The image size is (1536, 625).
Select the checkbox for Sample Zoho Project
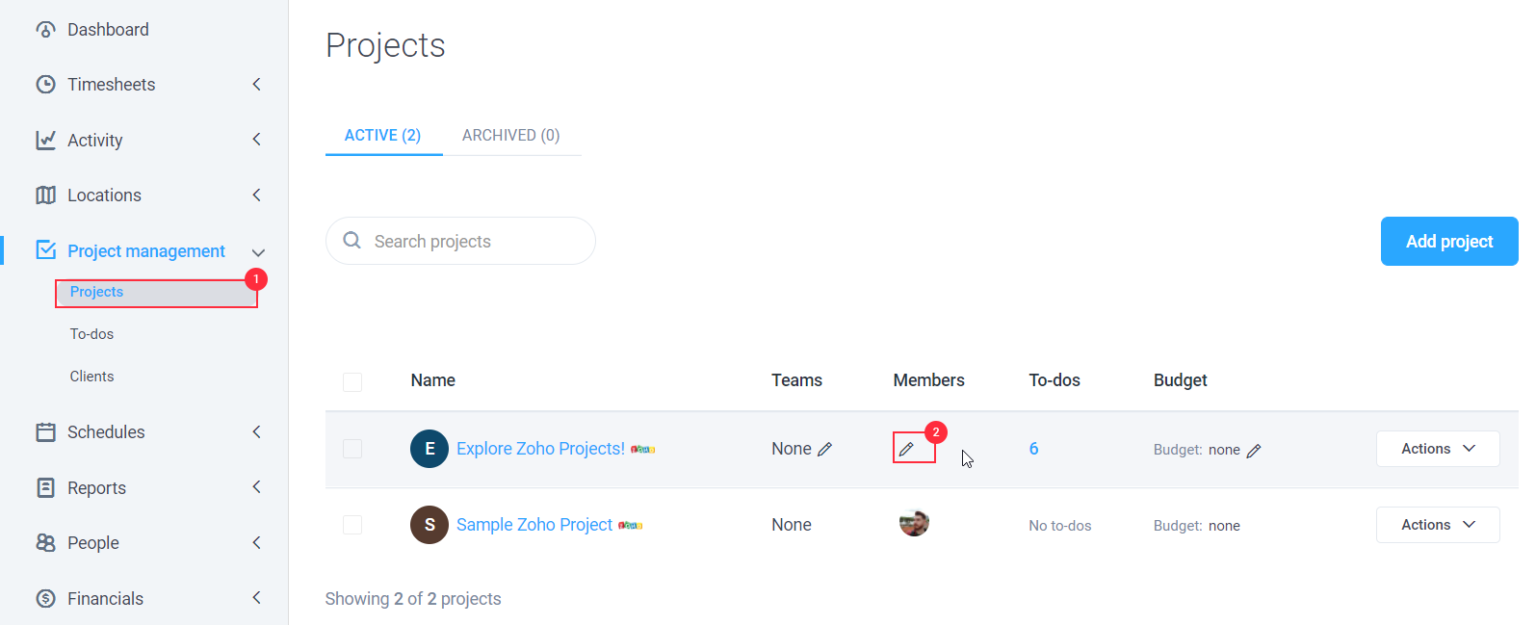[352, 524]
